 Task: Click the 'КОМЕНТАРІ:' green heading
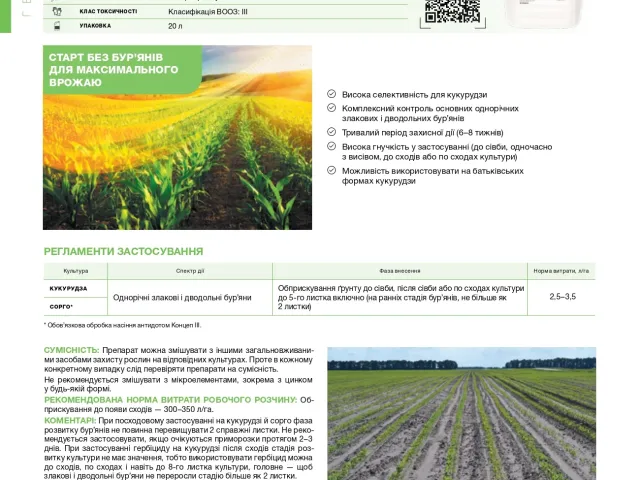[70, 421]
